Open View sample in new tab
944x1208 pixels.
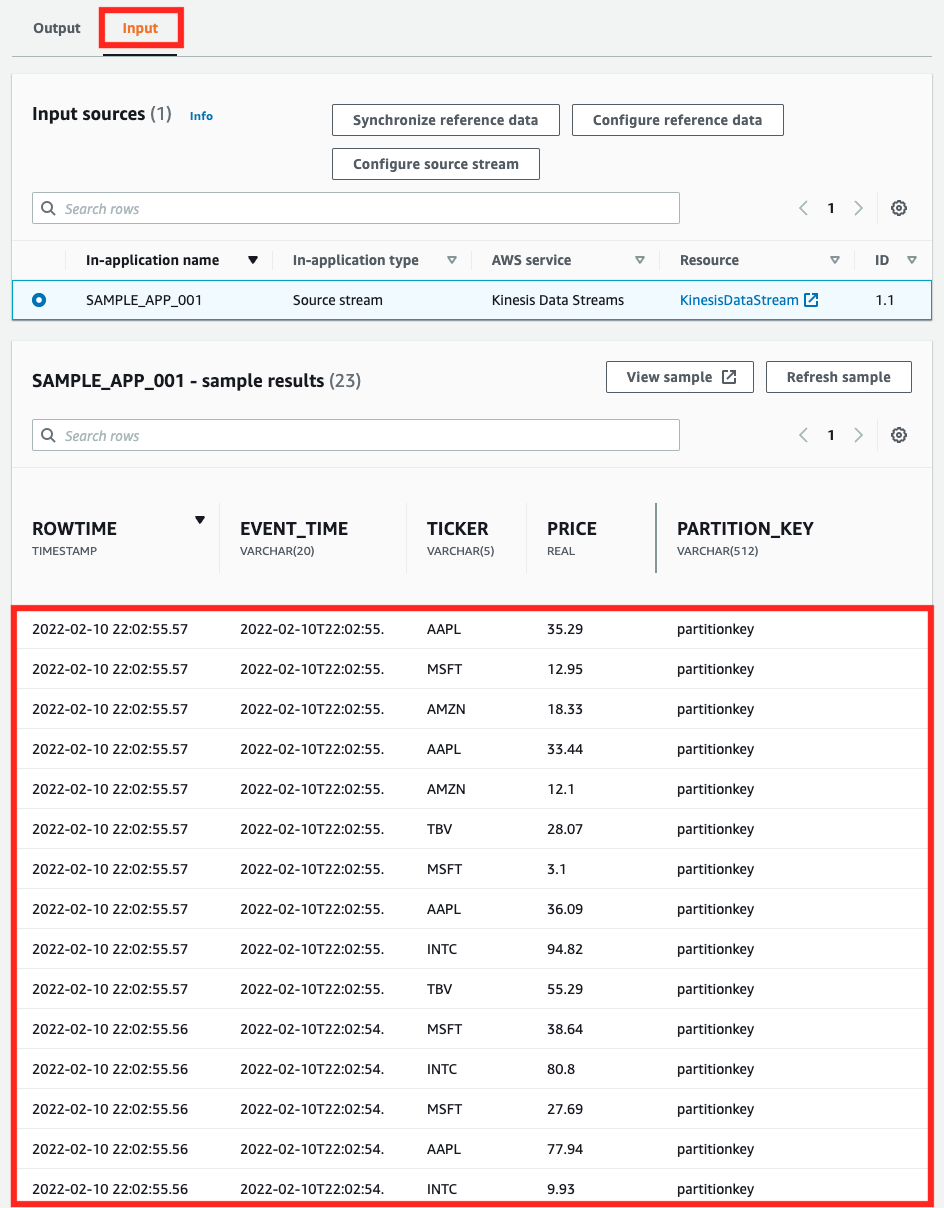point(679,377)
